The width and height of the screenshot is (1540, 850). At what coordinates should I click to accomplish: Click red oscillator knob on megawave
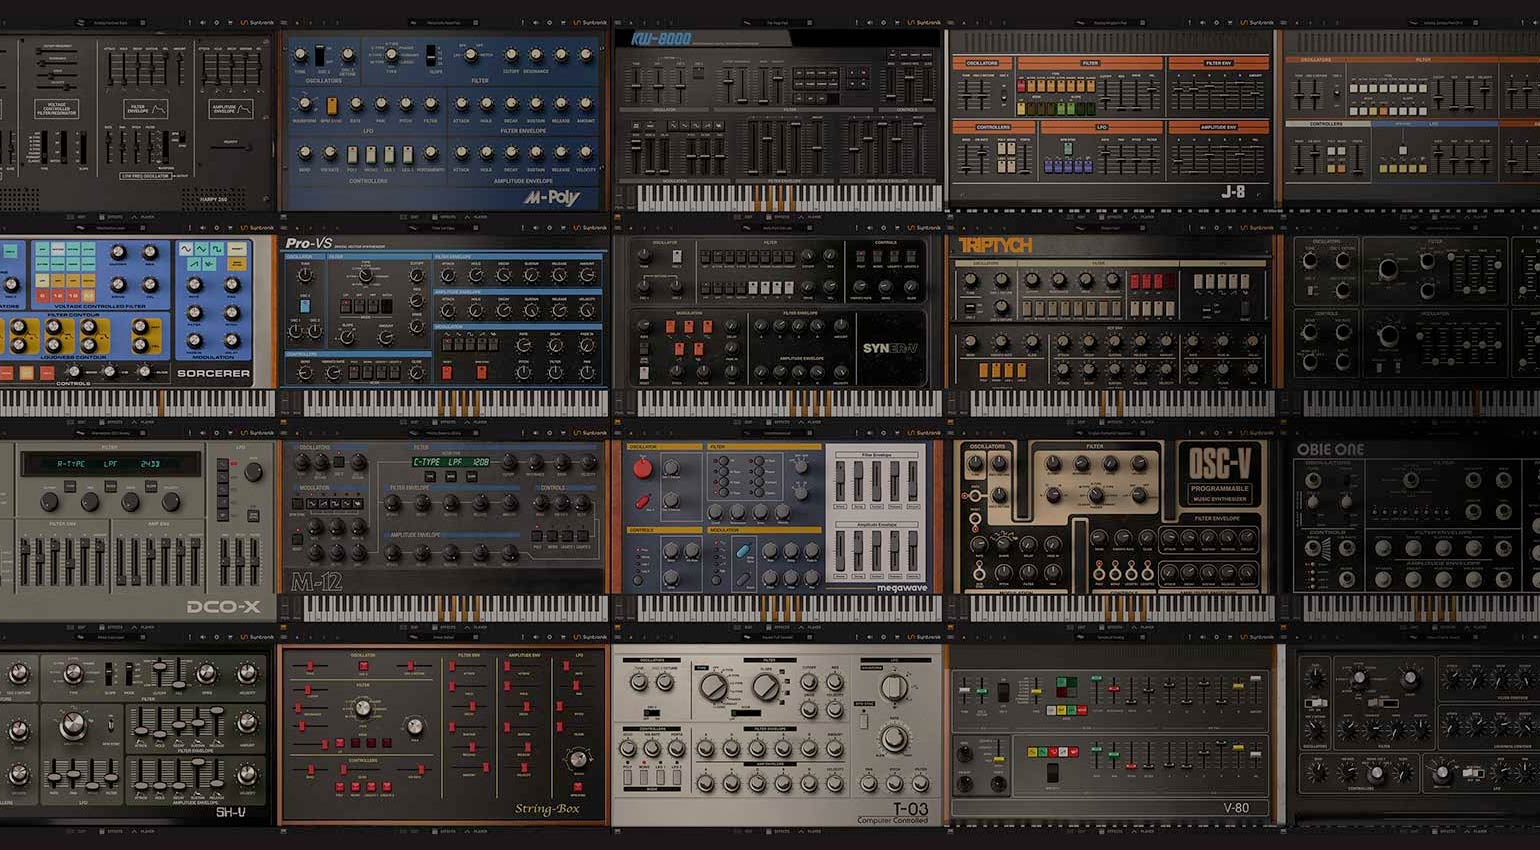[643, 468]
